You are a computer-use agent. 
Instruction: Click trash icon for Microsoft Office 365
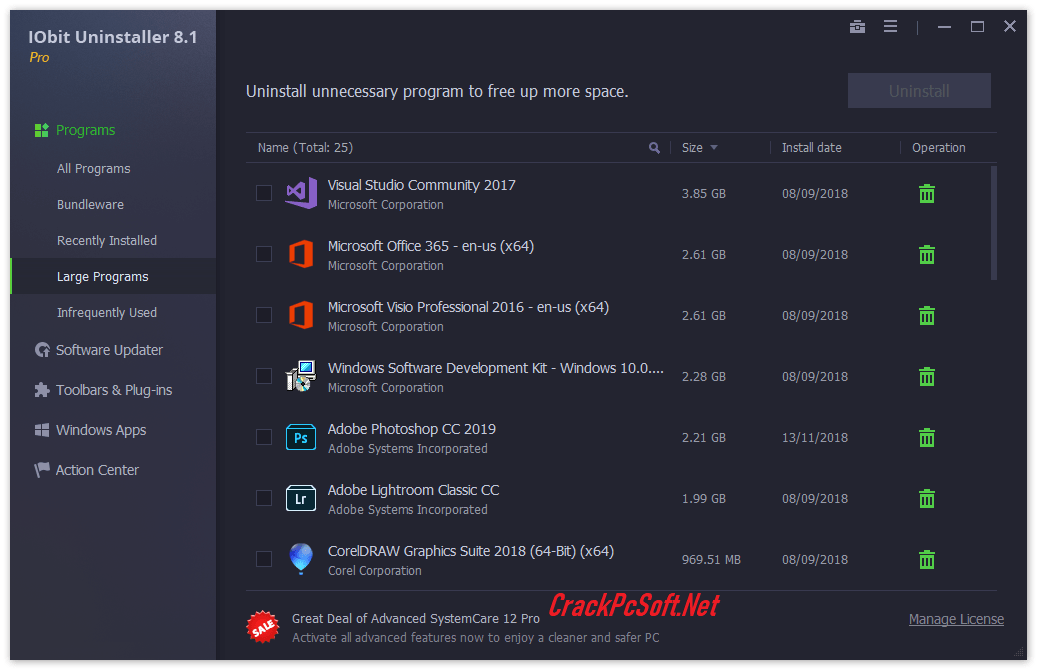[x=927, y=255]
